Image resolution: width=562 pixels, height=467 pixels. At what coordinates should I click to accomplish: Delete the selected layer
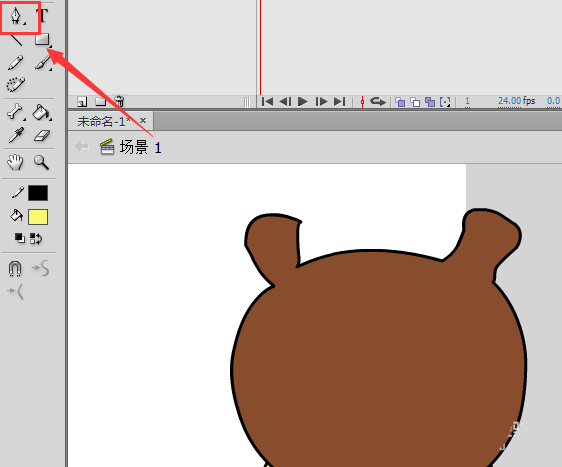119,101
